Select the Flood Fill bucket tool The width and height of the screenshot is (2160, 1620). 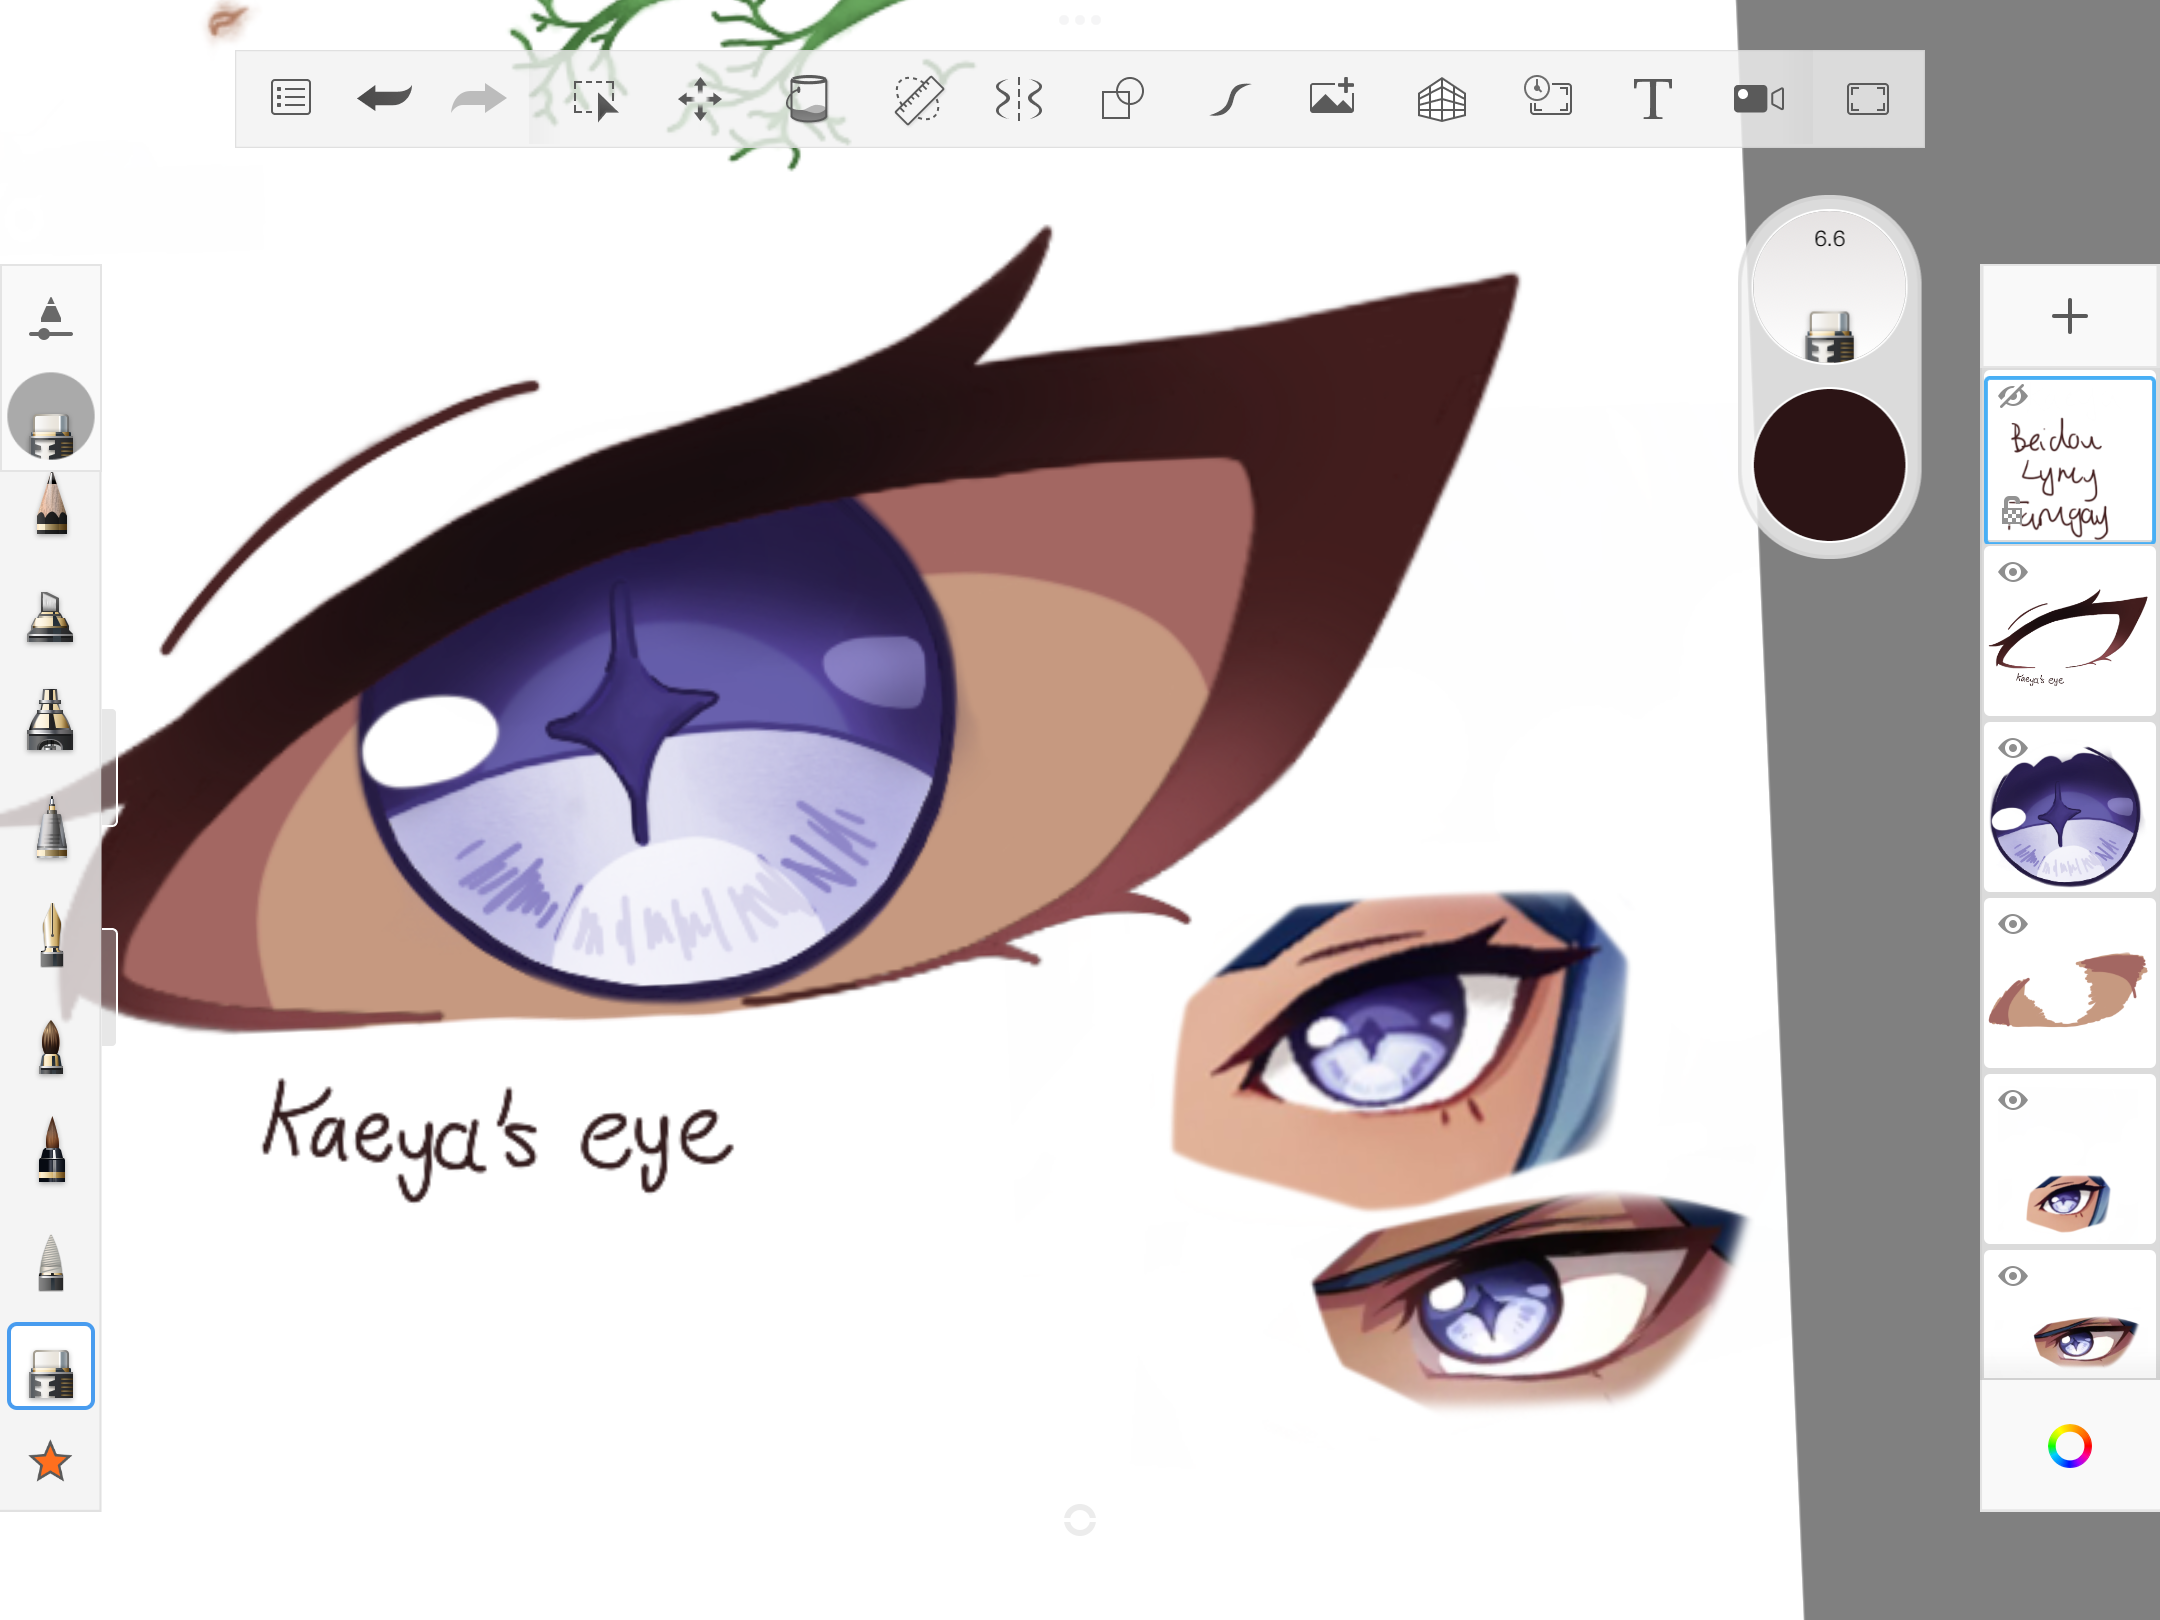click(807, 99)
